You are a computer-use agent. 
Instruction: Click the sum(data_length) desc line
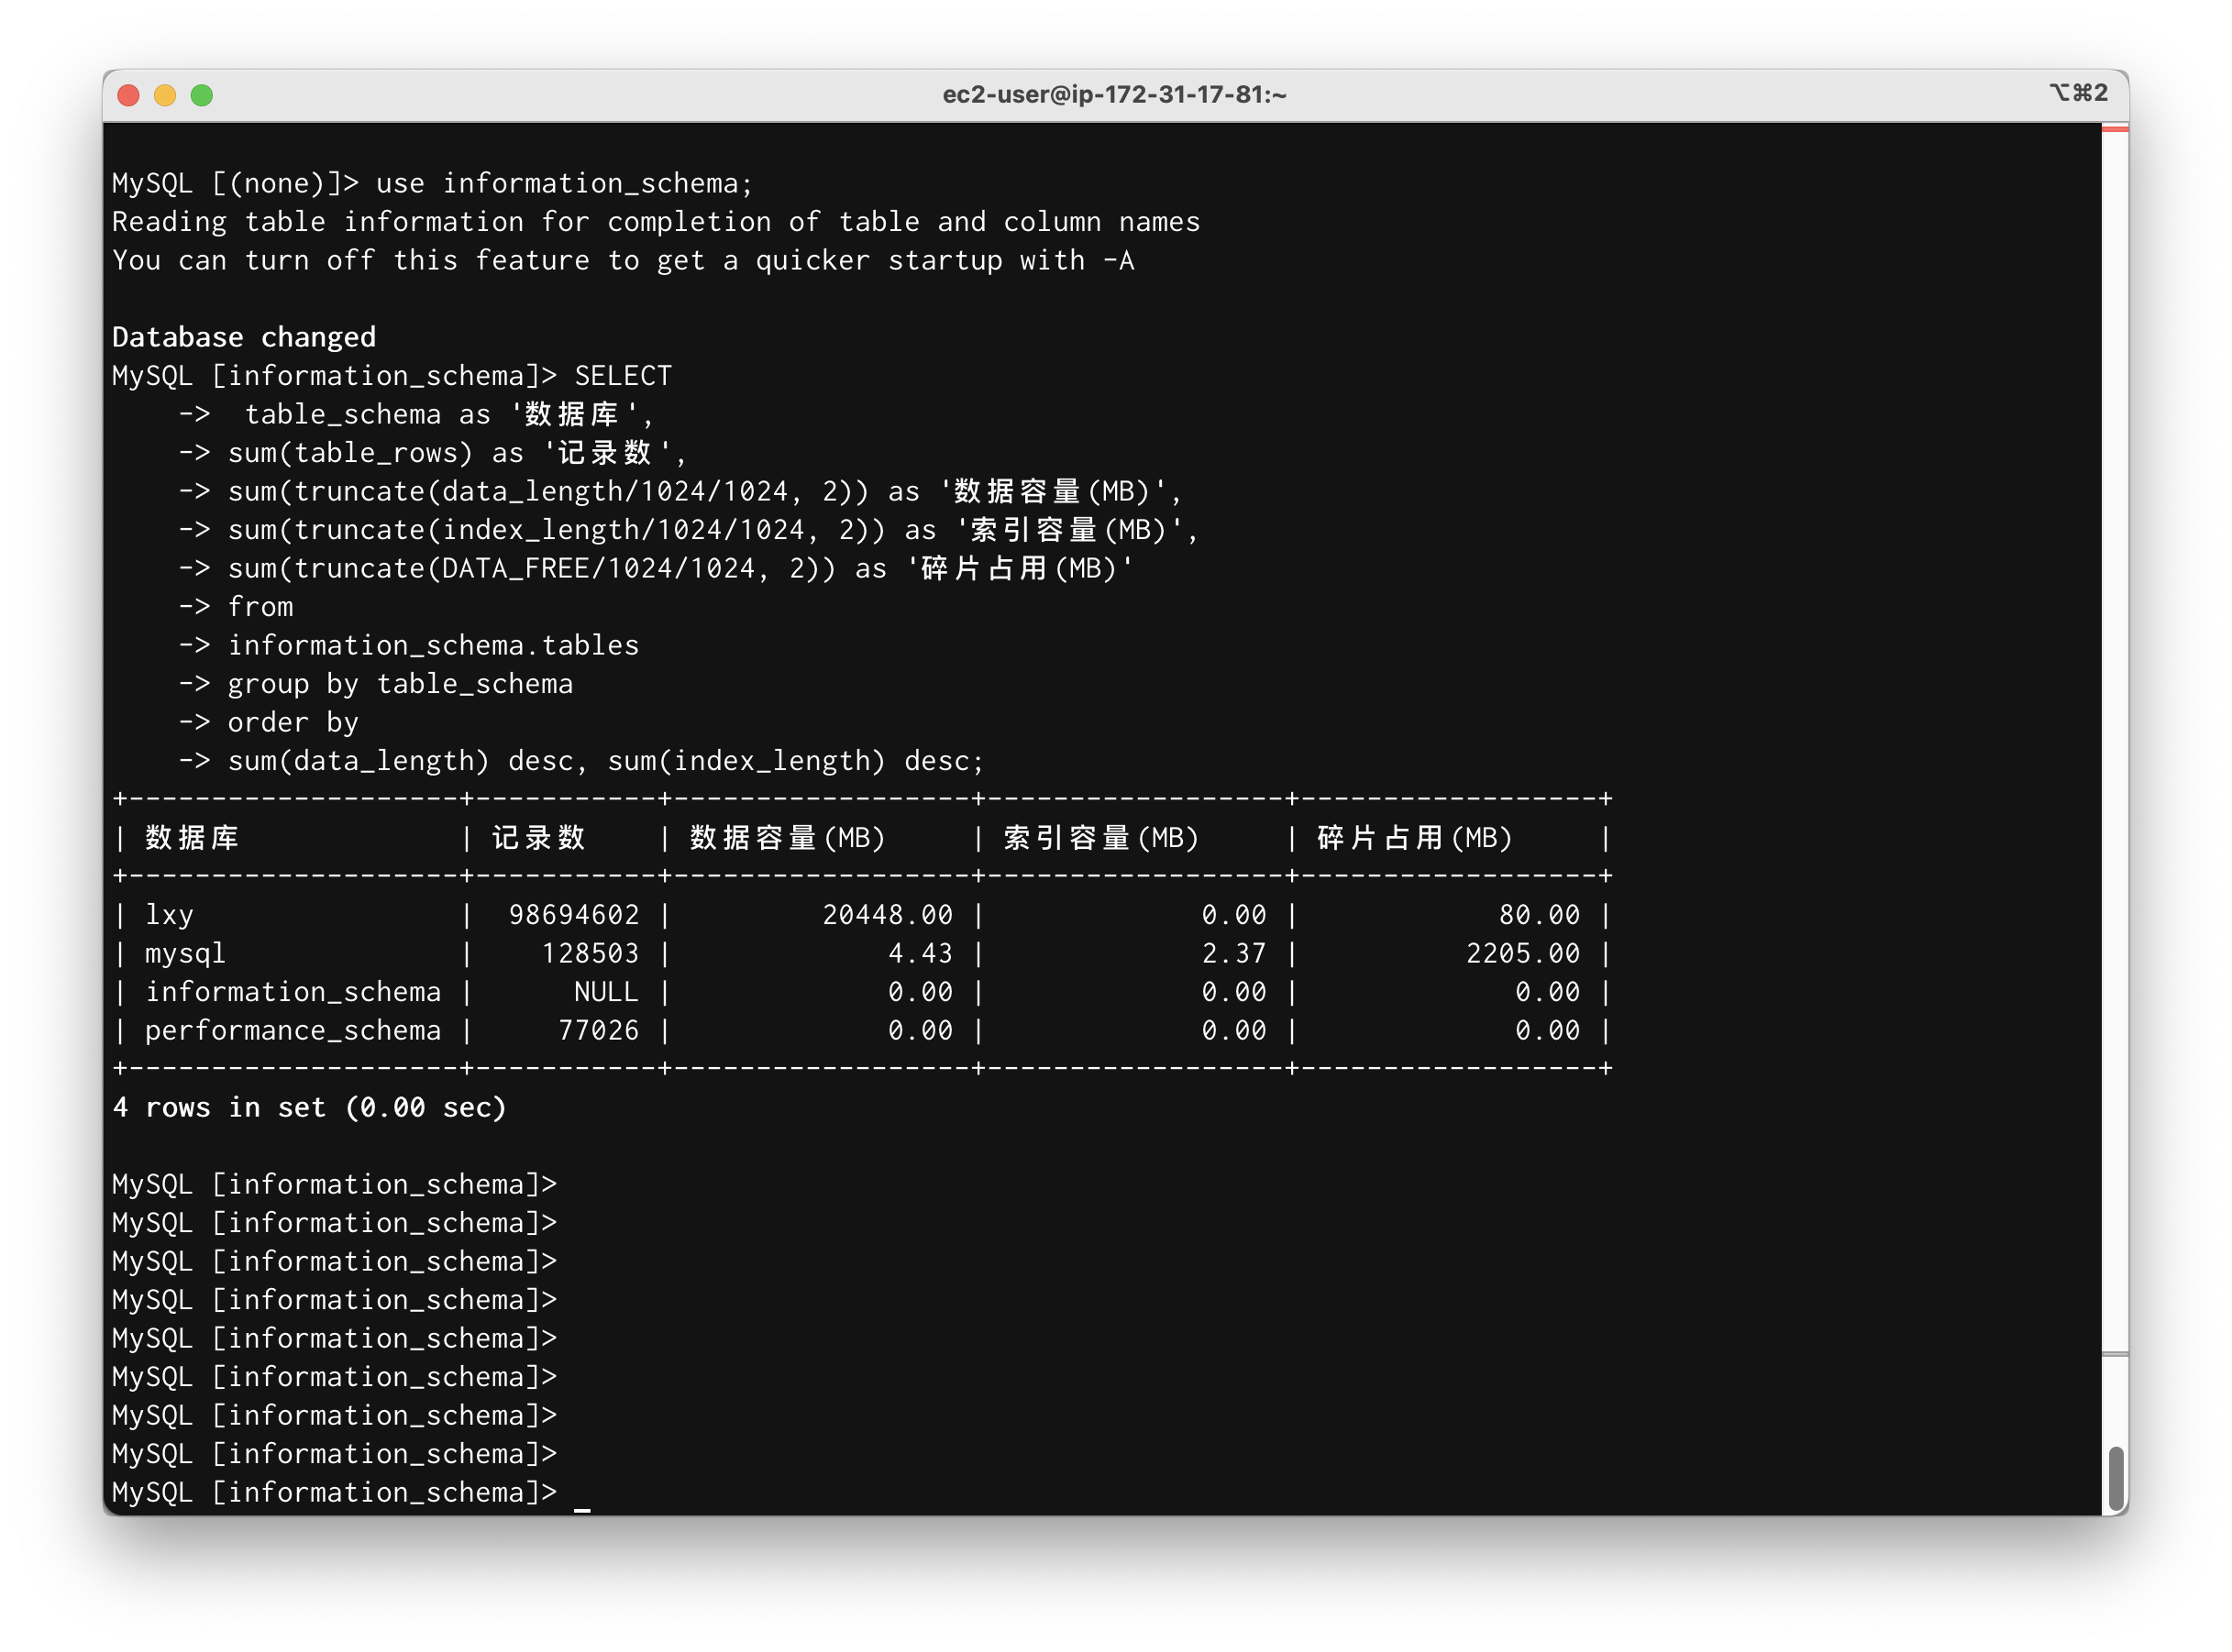pyautogui.click(x=606, y=761)
